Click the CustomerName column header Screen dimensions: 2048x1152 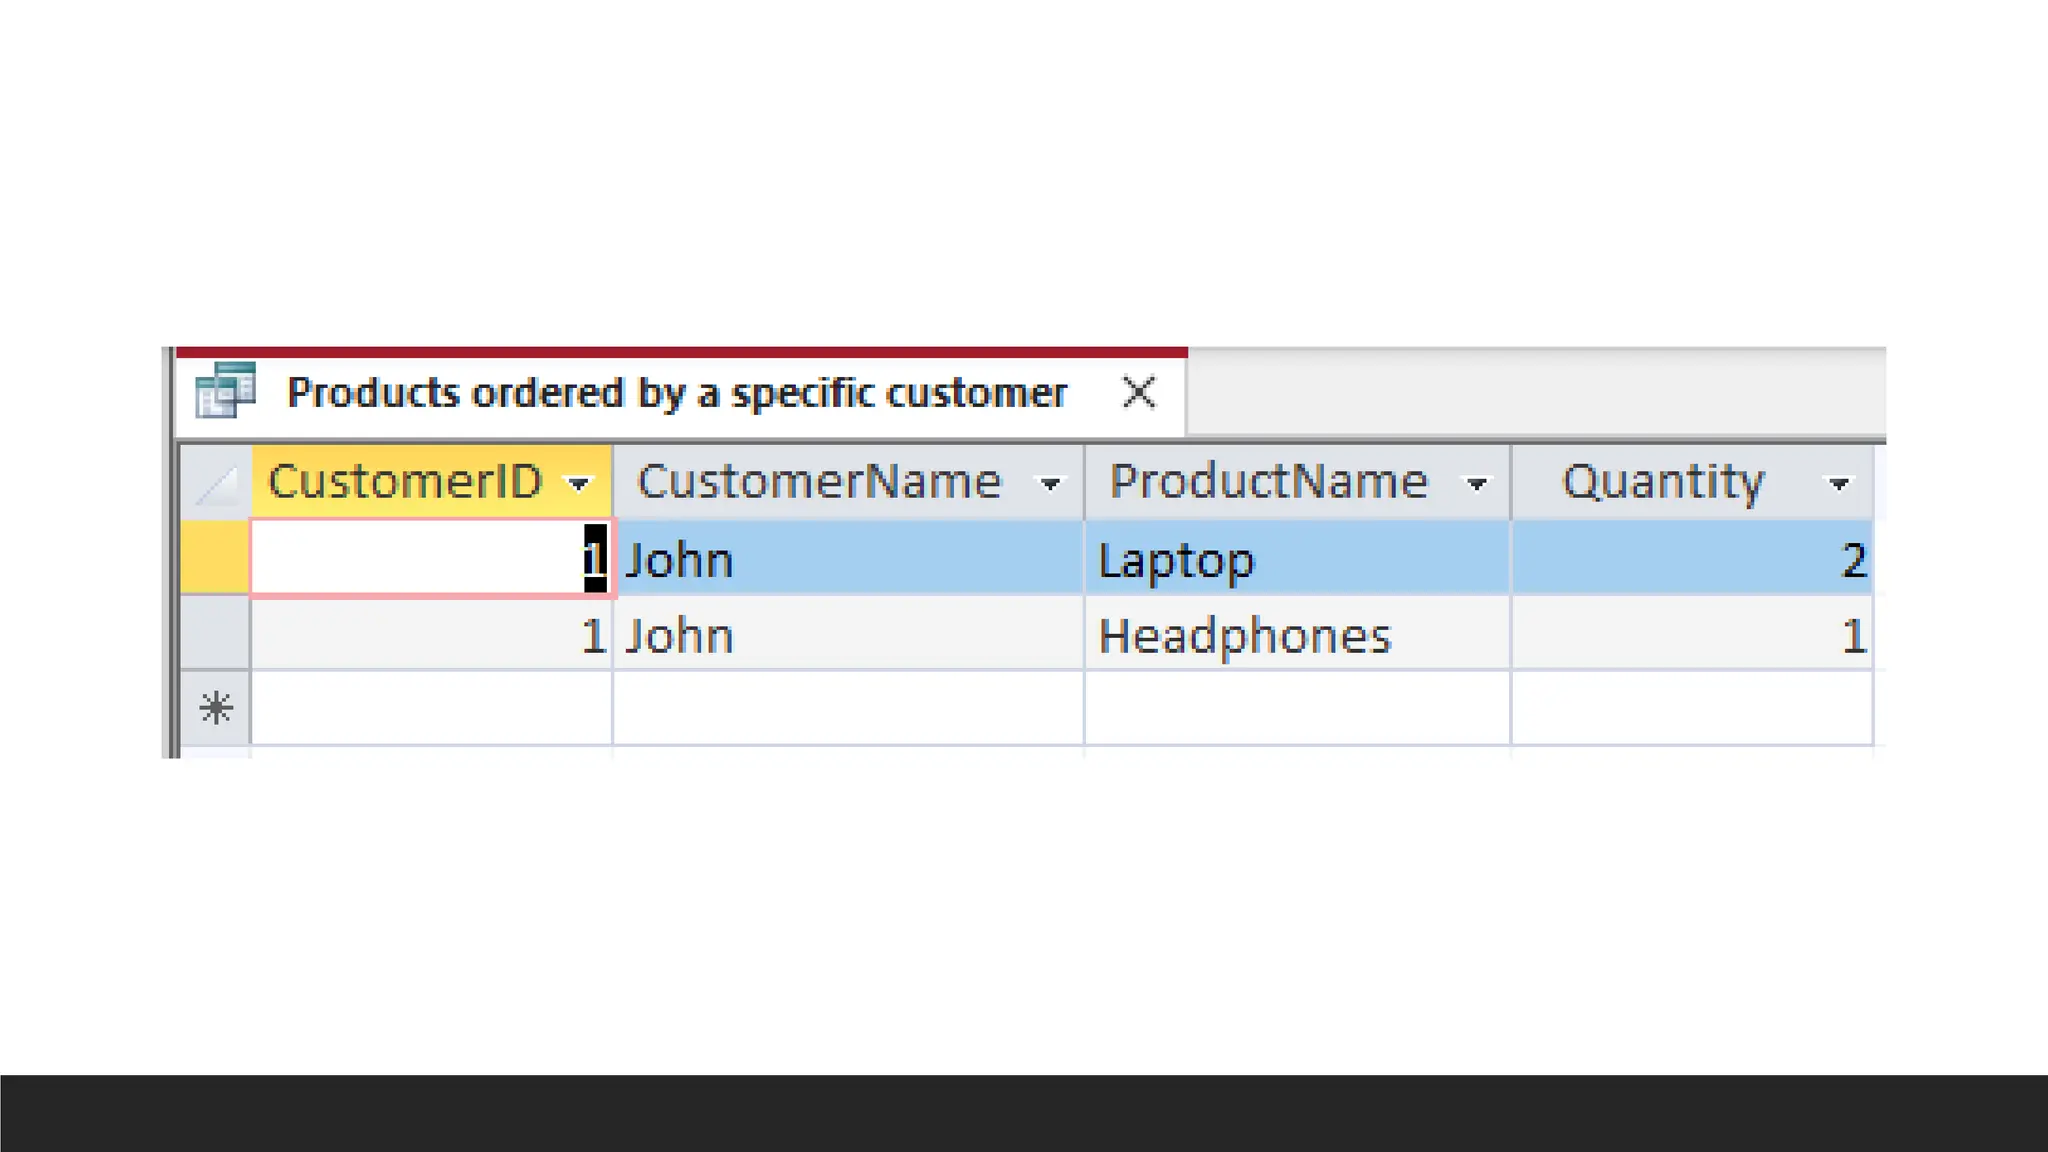(818, 482)
